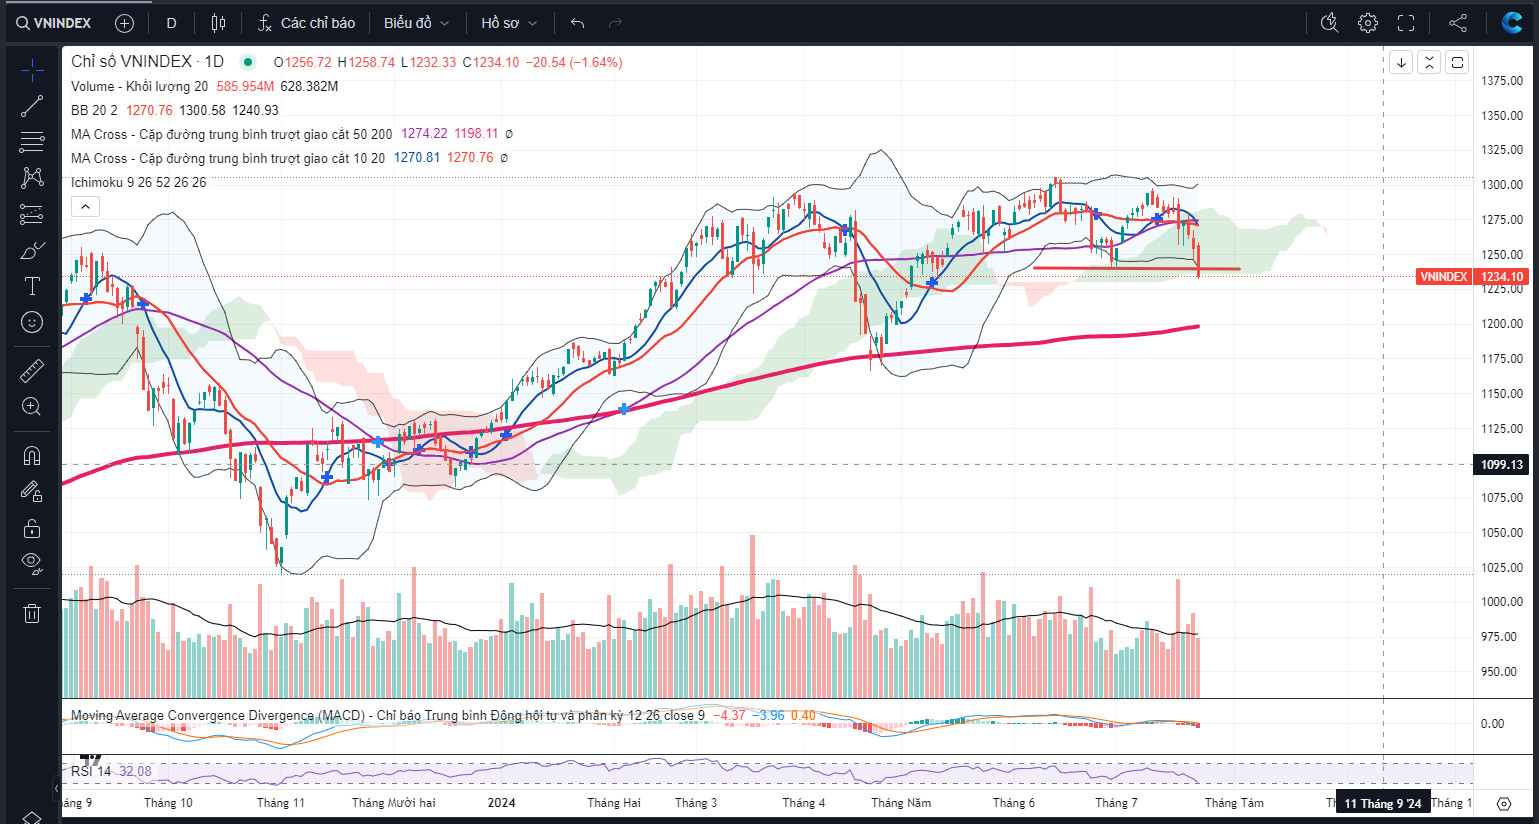1539x824 pixels.
Task: Select the MA Cross 50 200 legend
Action: click(231, 134)
